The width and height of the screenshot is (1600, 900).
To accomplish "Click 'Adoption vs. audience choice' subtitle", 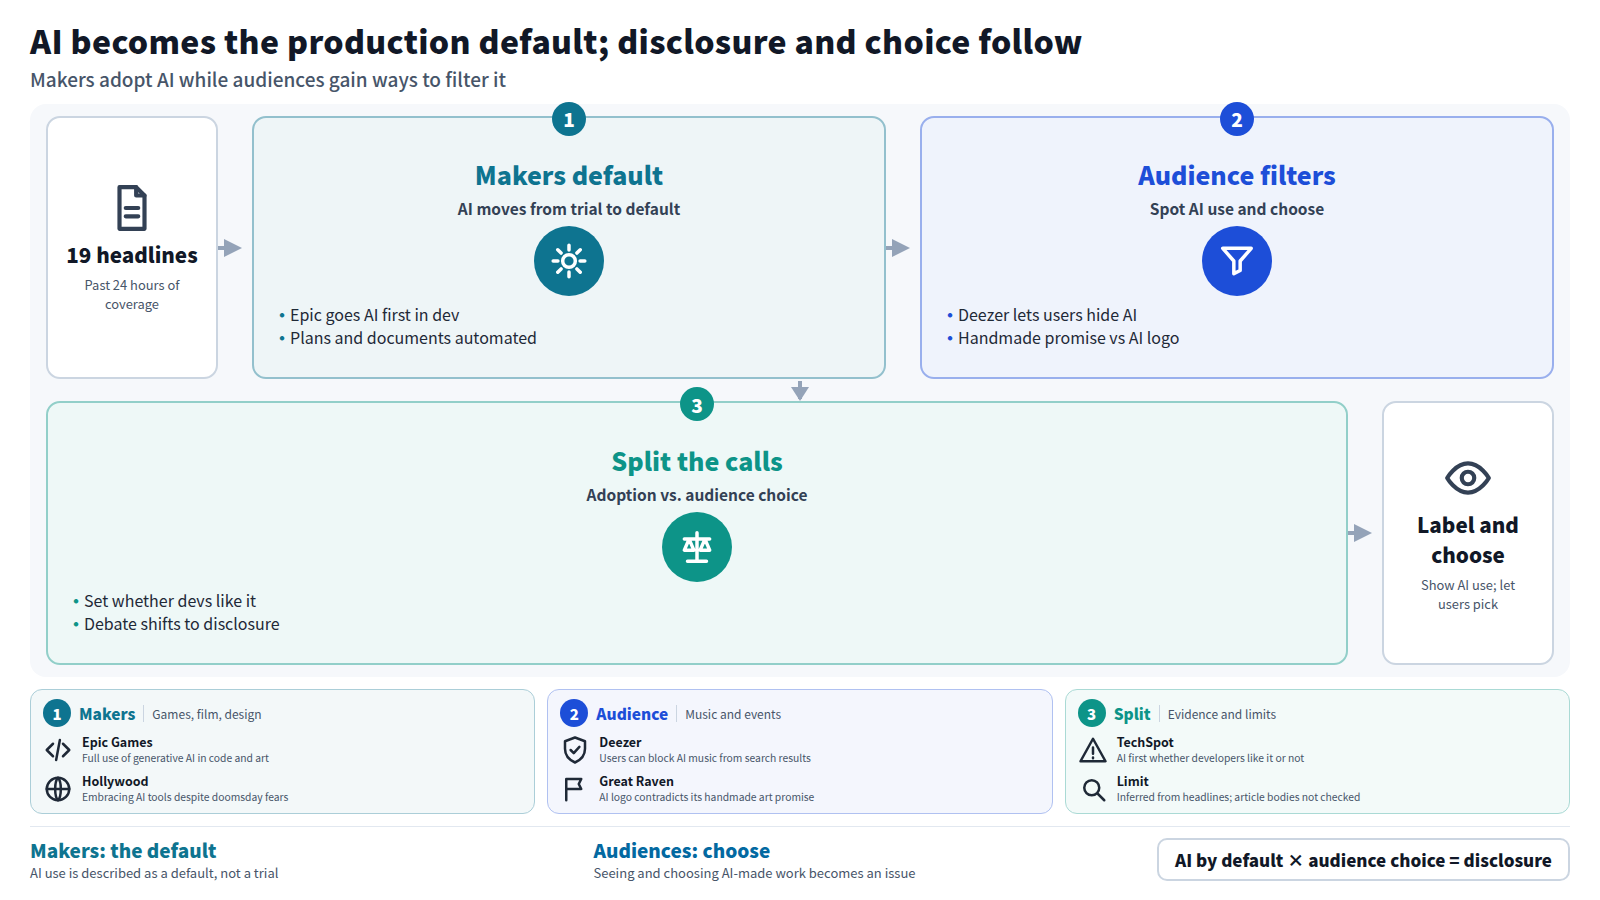I will click(x=697, y=495).
